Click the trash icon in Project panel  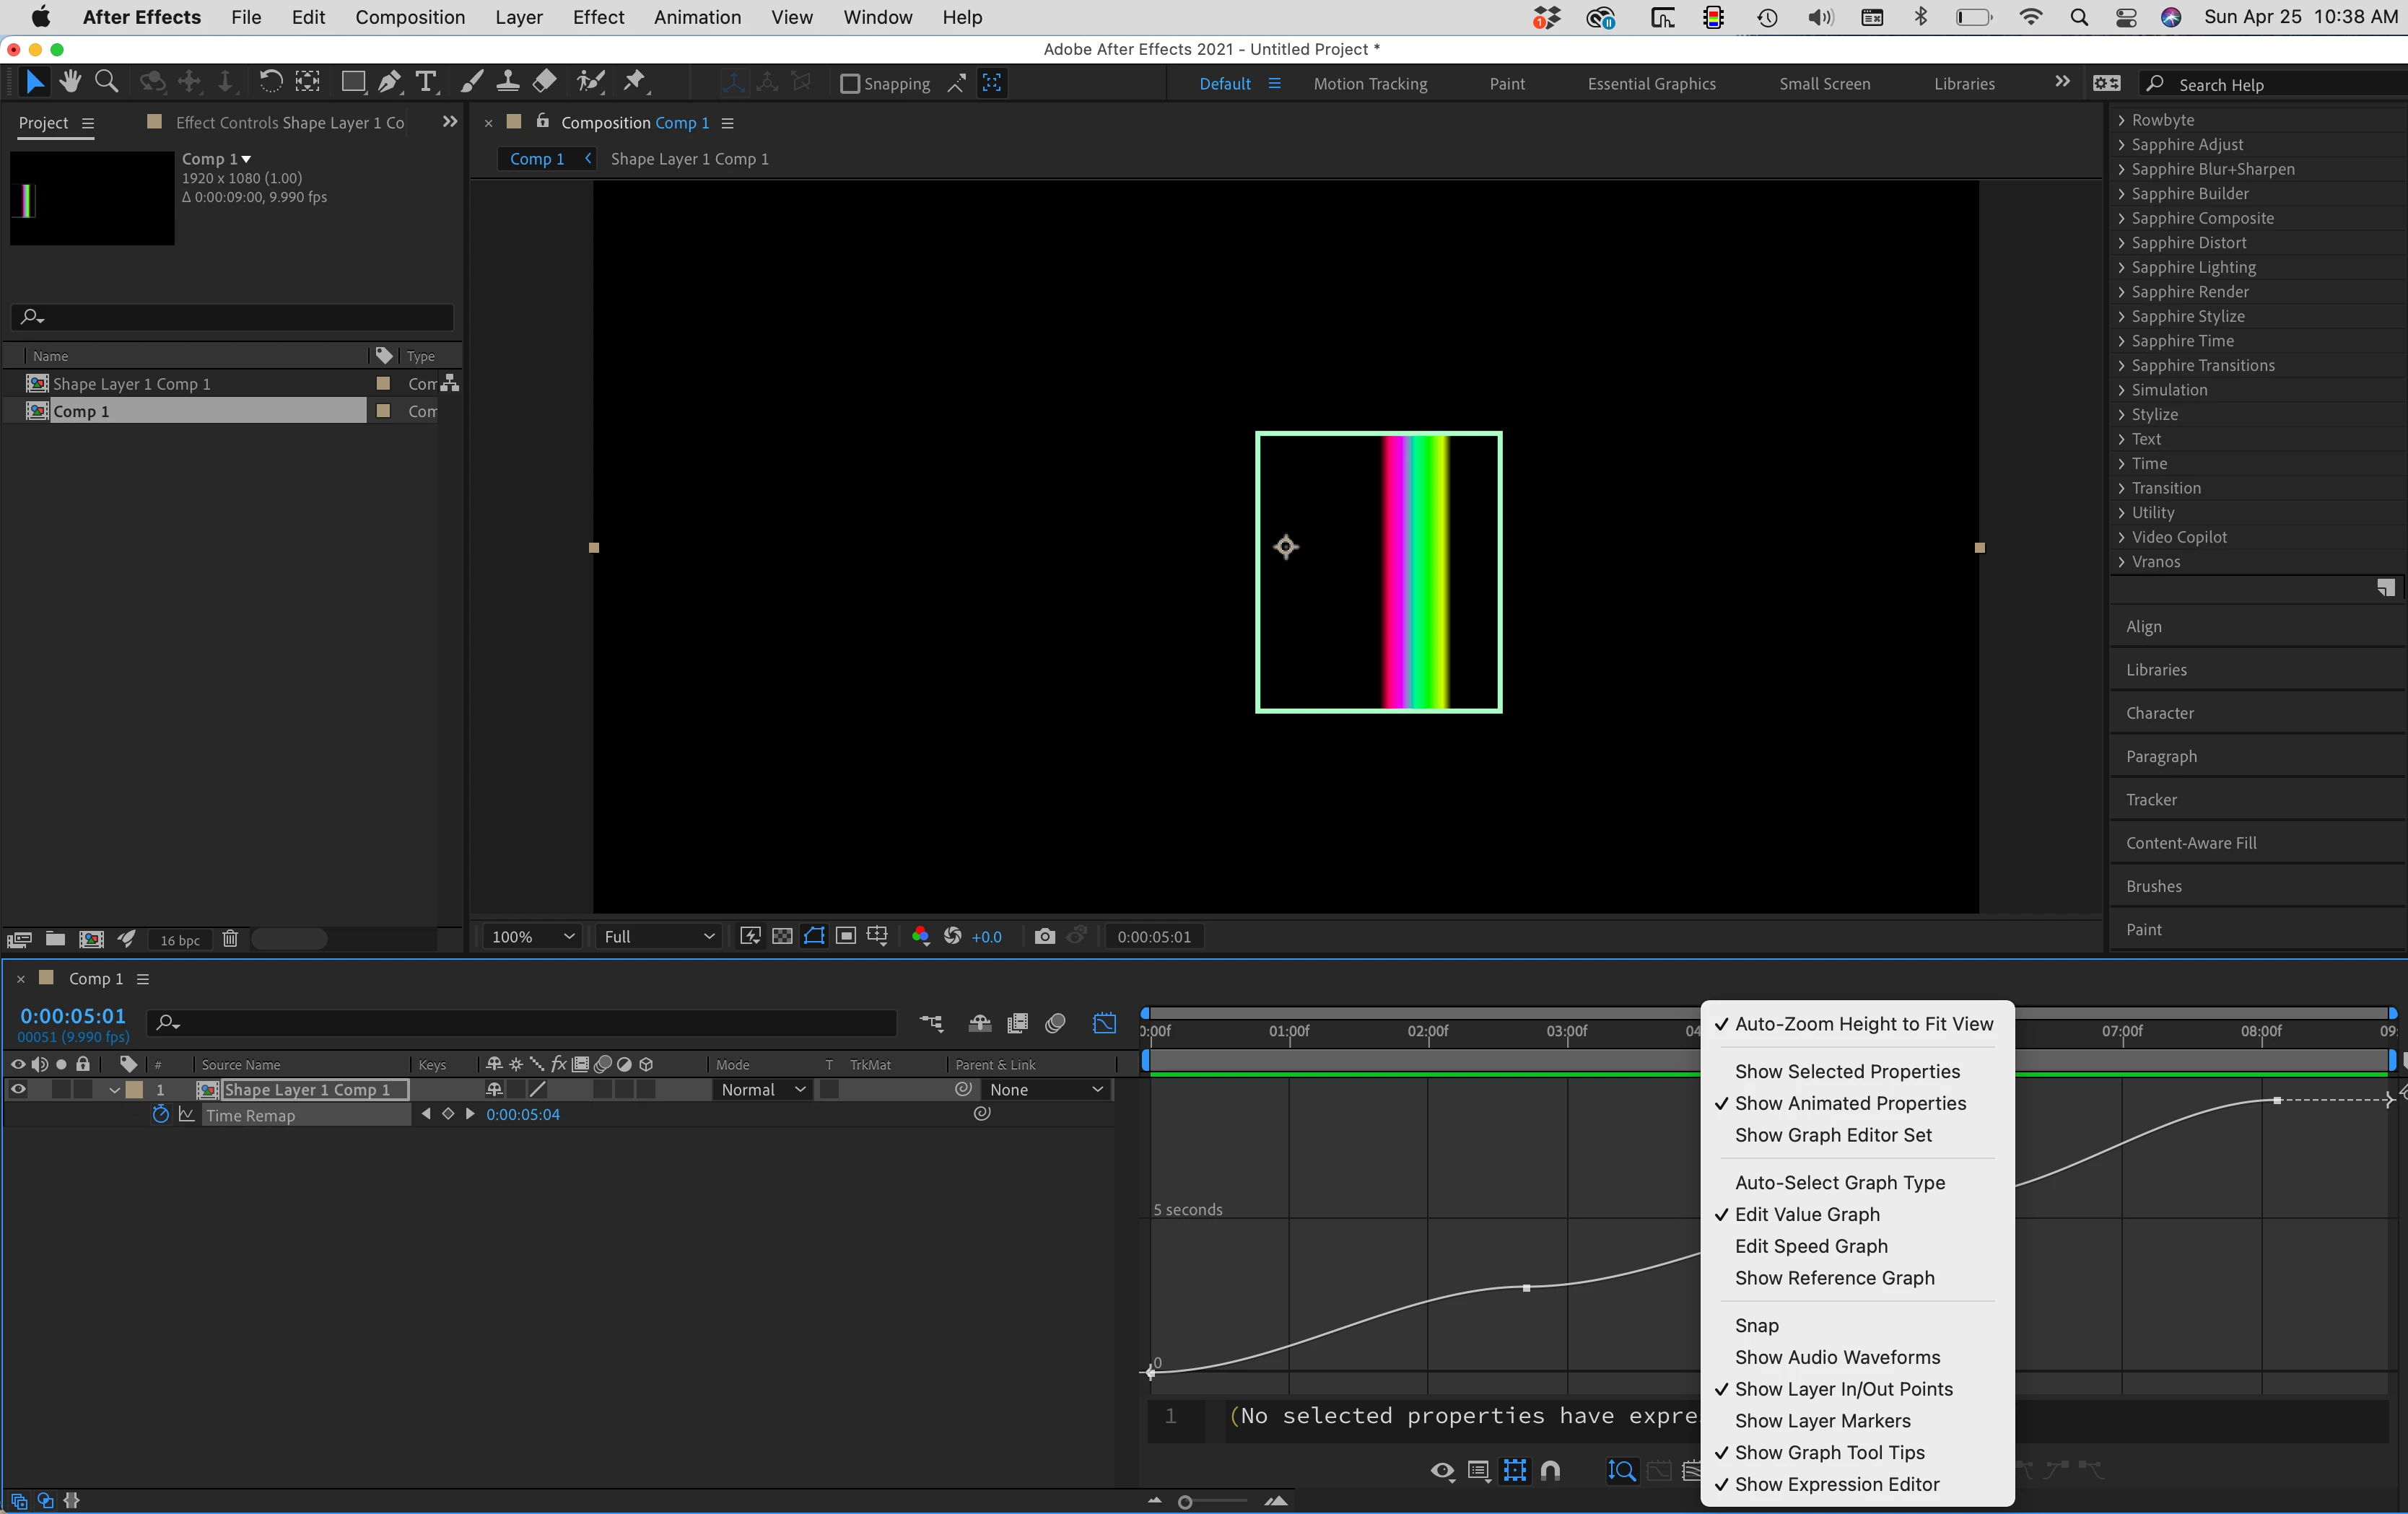point(230,939)
